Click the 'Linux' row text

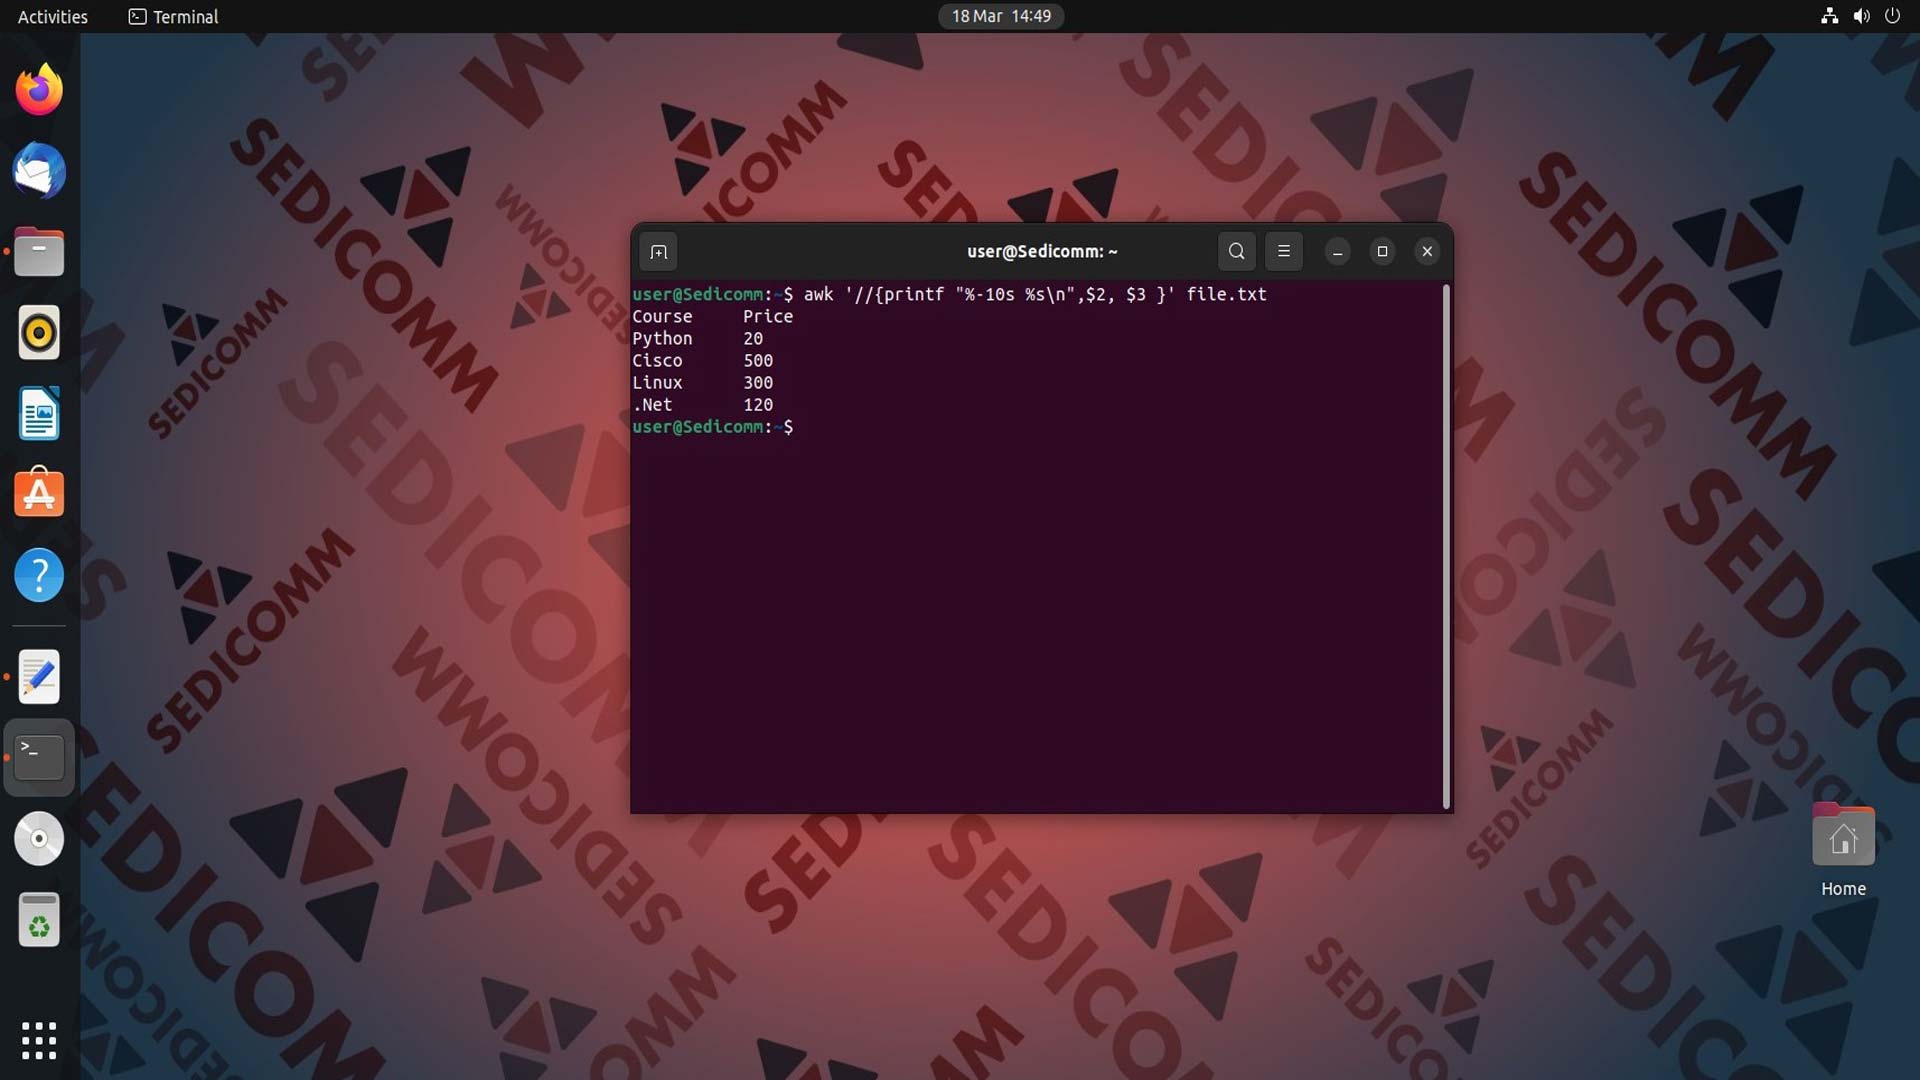tap(657, 382)
